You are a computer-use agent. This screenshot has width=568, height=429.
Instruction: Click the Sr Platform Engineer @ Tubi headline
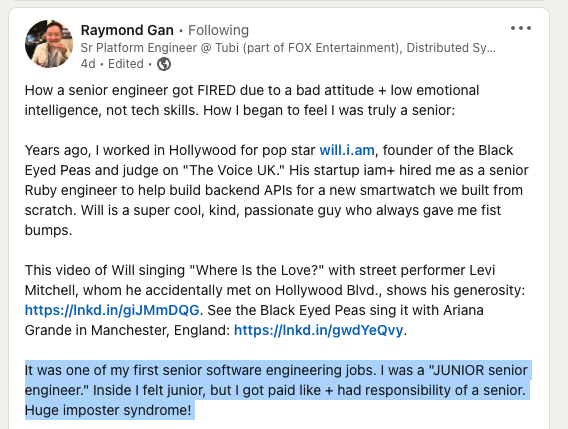tap(288, 47)
